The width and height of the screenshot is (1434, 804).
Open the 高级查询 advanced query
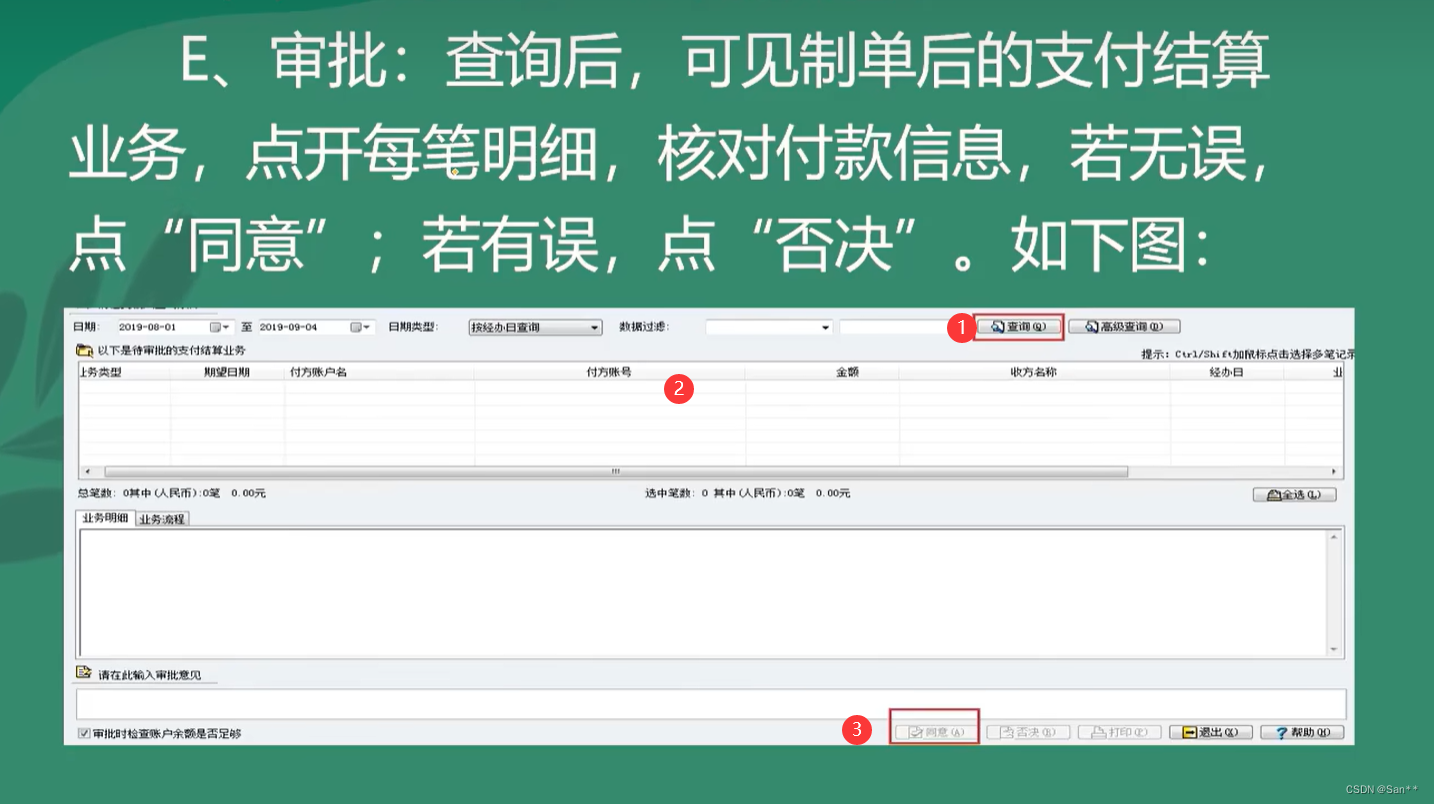click(x=1124, y=327)
